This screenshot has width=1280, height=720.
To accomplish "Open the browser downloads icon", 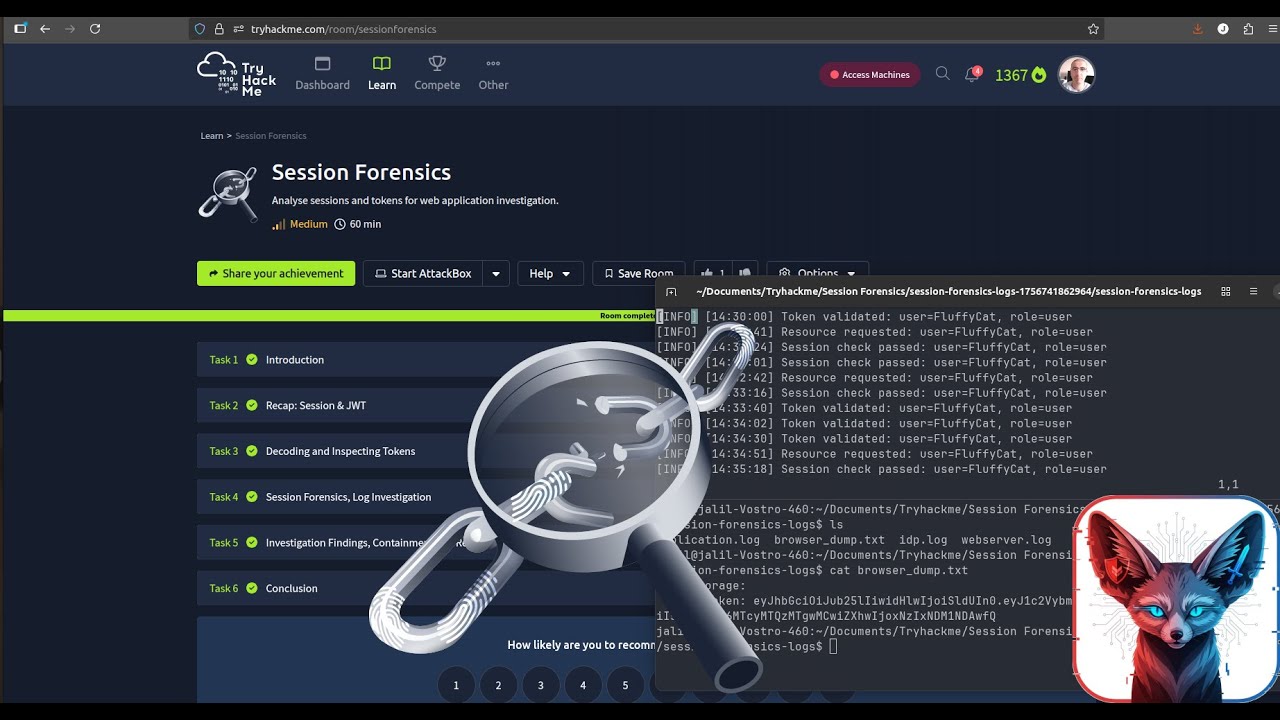I will coord(1198,29).
